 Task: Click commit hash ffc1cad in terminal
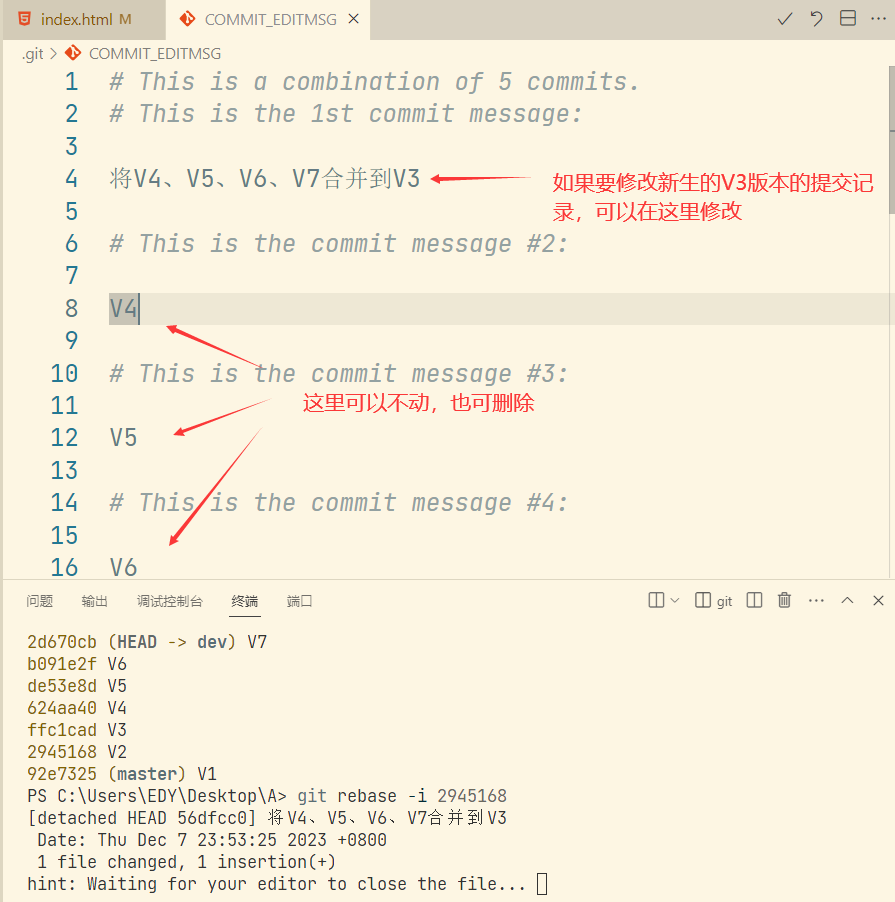(62, 729)
